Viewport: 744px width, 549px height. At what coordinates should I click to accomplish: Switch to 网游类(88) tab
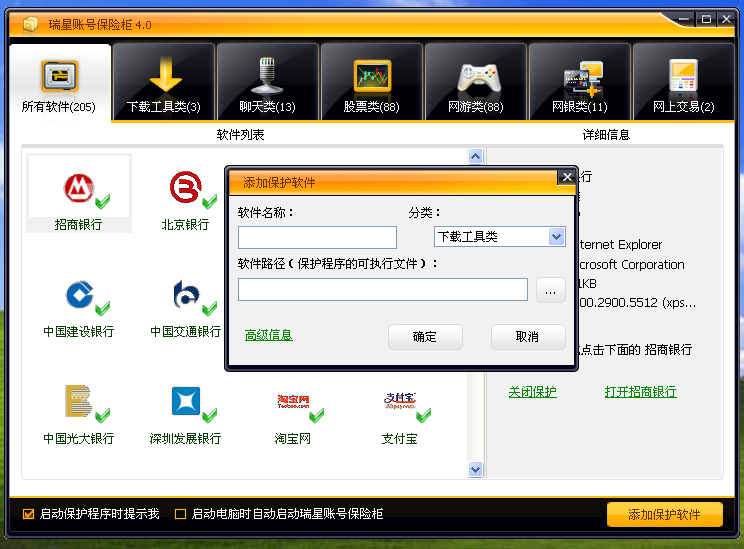475,82
